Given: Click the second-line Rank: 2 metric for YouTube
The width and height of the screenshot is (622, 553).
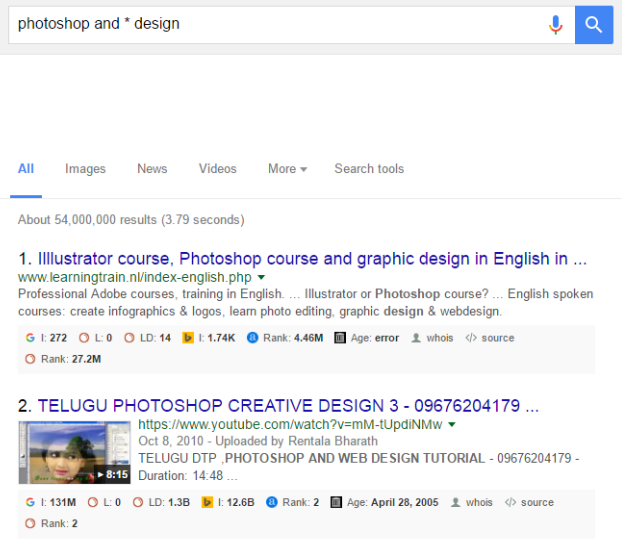Looking at the screenshot, I should pos(51,523).
